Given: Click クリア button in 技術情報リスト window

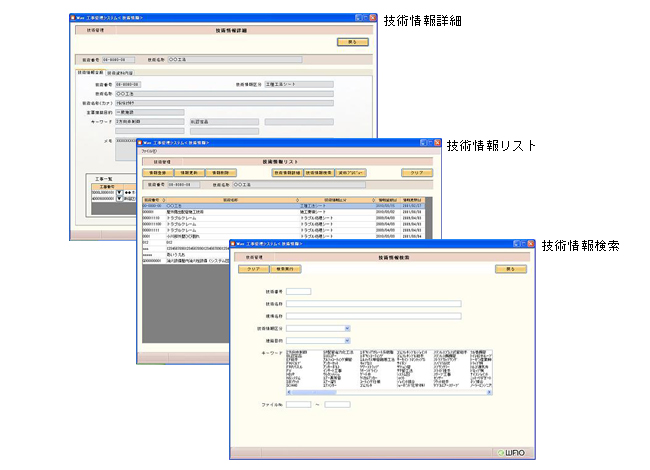Looking at the screenshot, I should tap(416, 173).
